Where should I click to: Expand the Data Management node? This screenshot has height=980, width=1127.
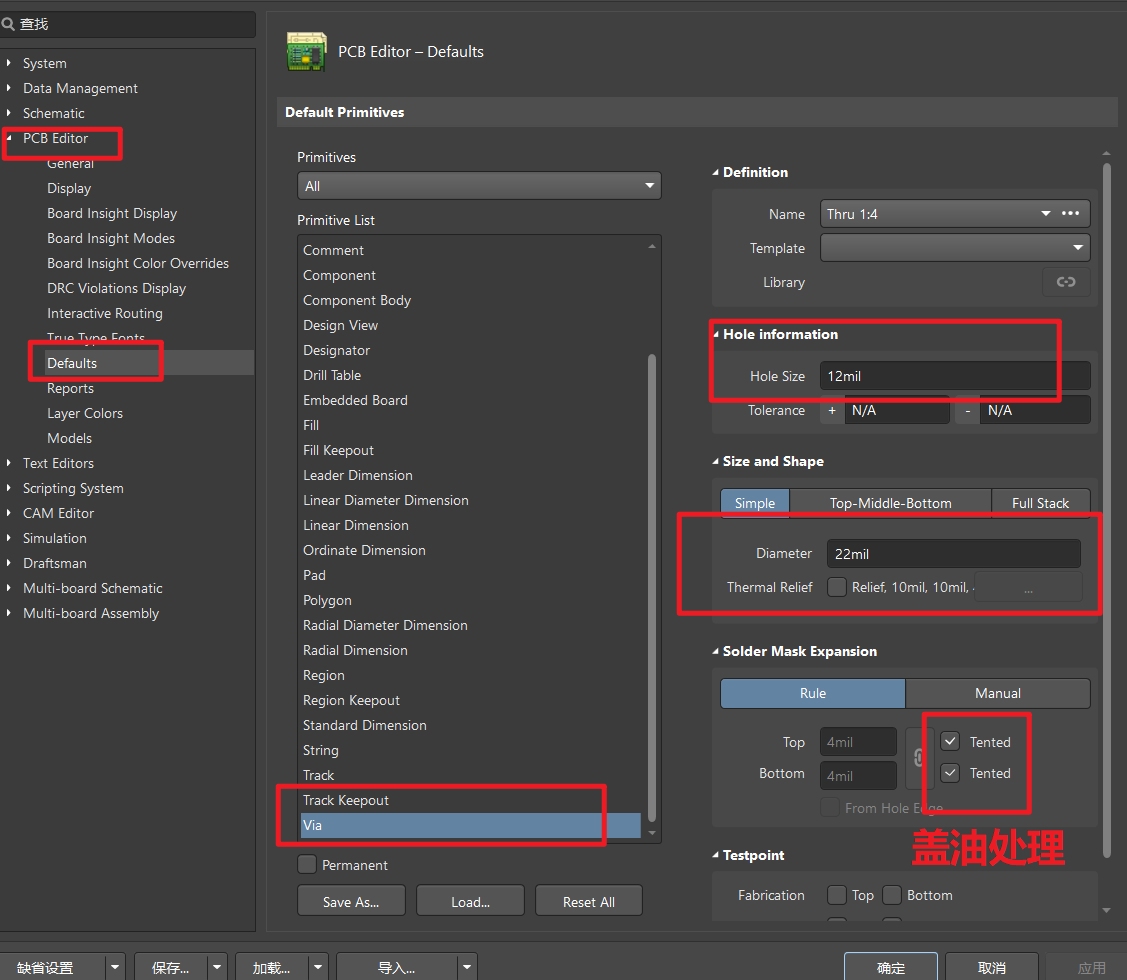[x=9, y=88]
